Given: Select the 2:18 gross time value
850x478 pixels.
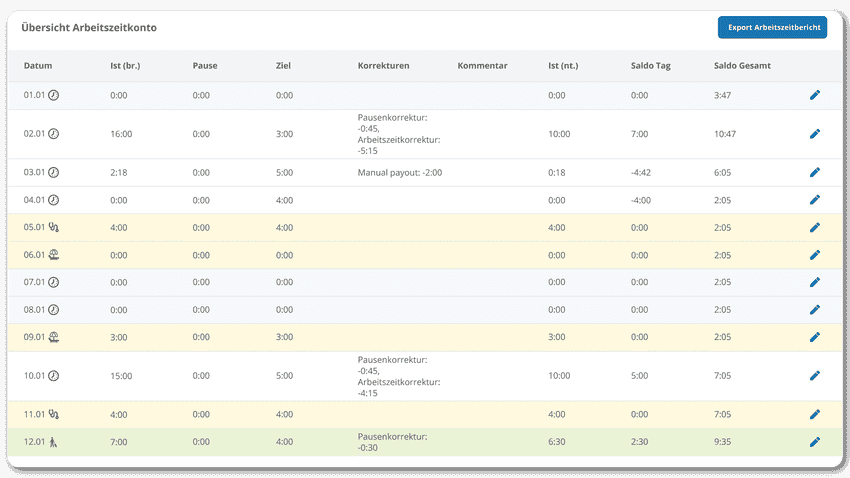Looking at the screenshot, I should [x=119, y=173].
